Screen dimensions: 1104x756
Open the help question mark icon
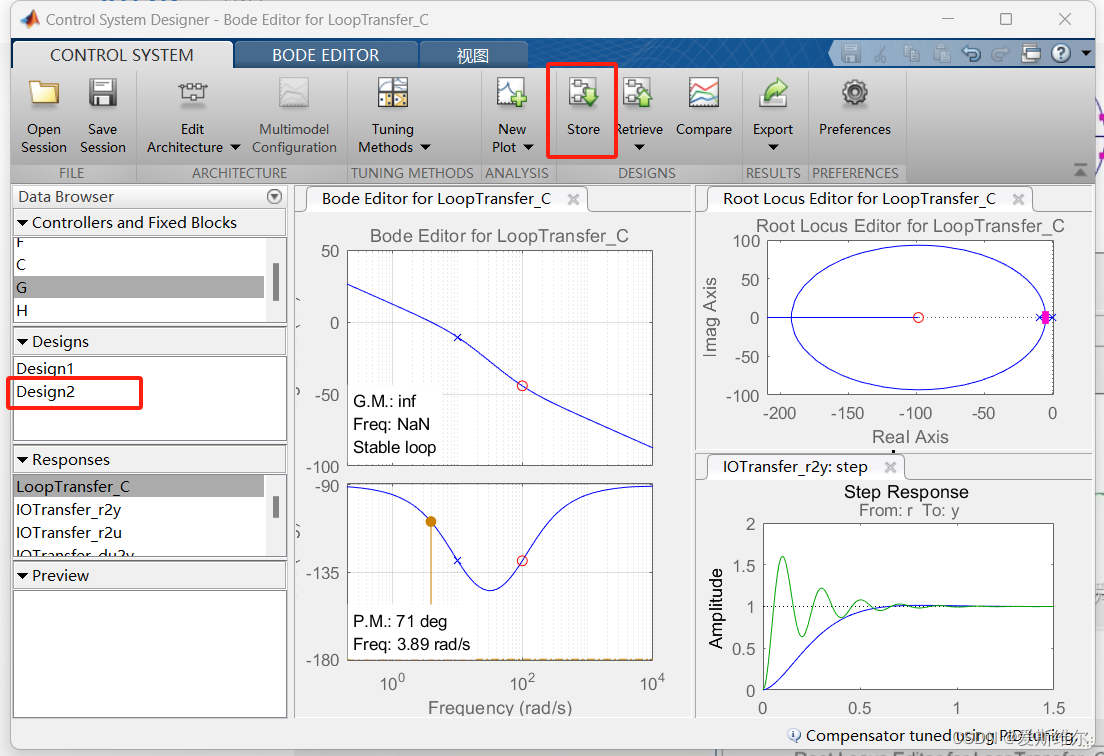coord(1061,53)
